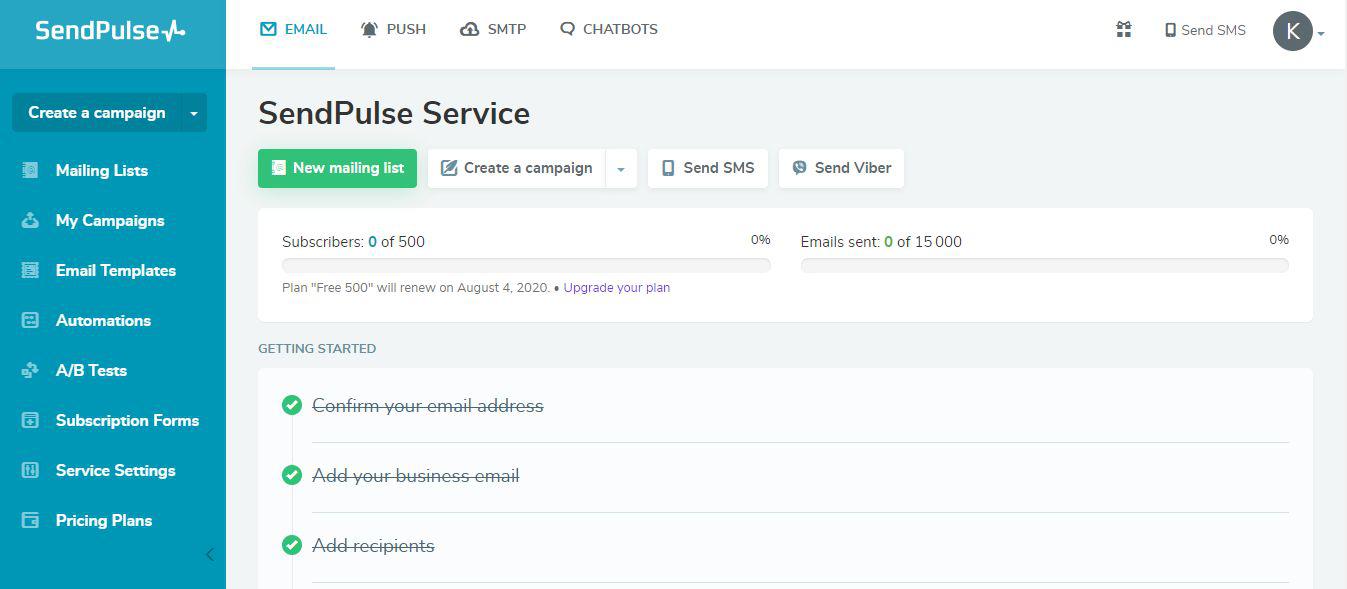Switch to the CHATBOTS tab
The image size is (1347, 589).
click(x=608, y=30)
